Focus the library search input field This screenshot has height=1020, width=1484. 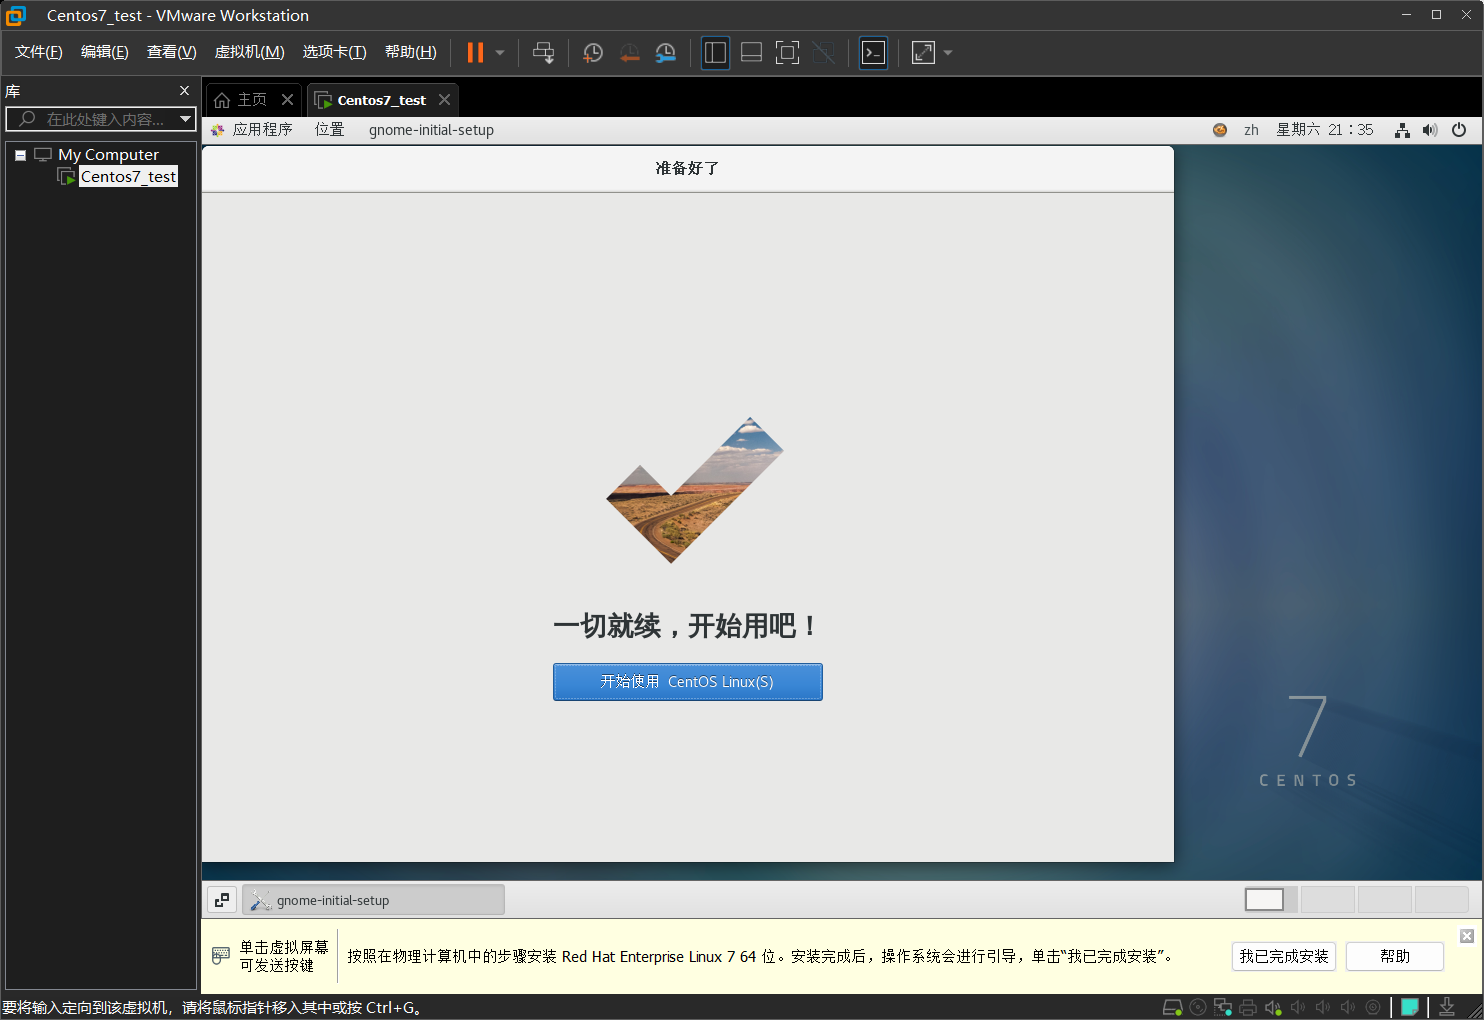99,119
